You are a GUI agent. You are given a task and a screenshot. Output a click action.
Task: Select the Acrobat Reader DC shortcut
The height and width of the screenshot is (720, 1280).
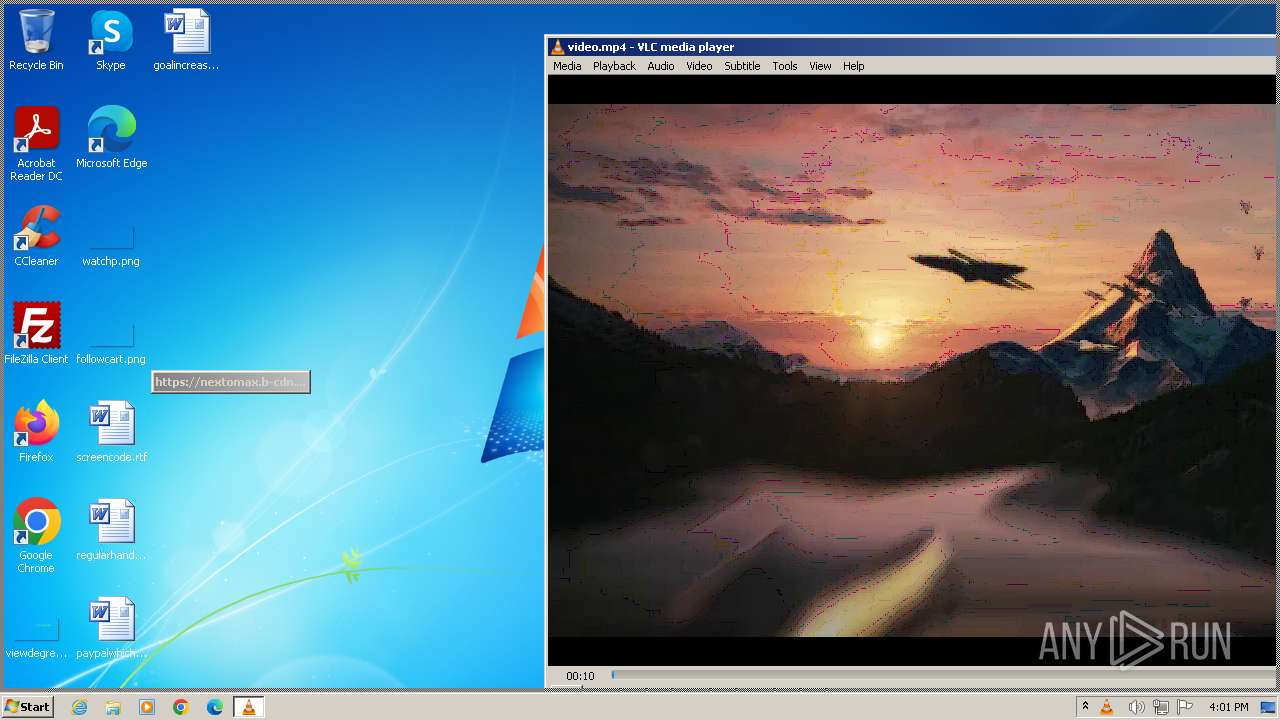click(x=36, y=144)
